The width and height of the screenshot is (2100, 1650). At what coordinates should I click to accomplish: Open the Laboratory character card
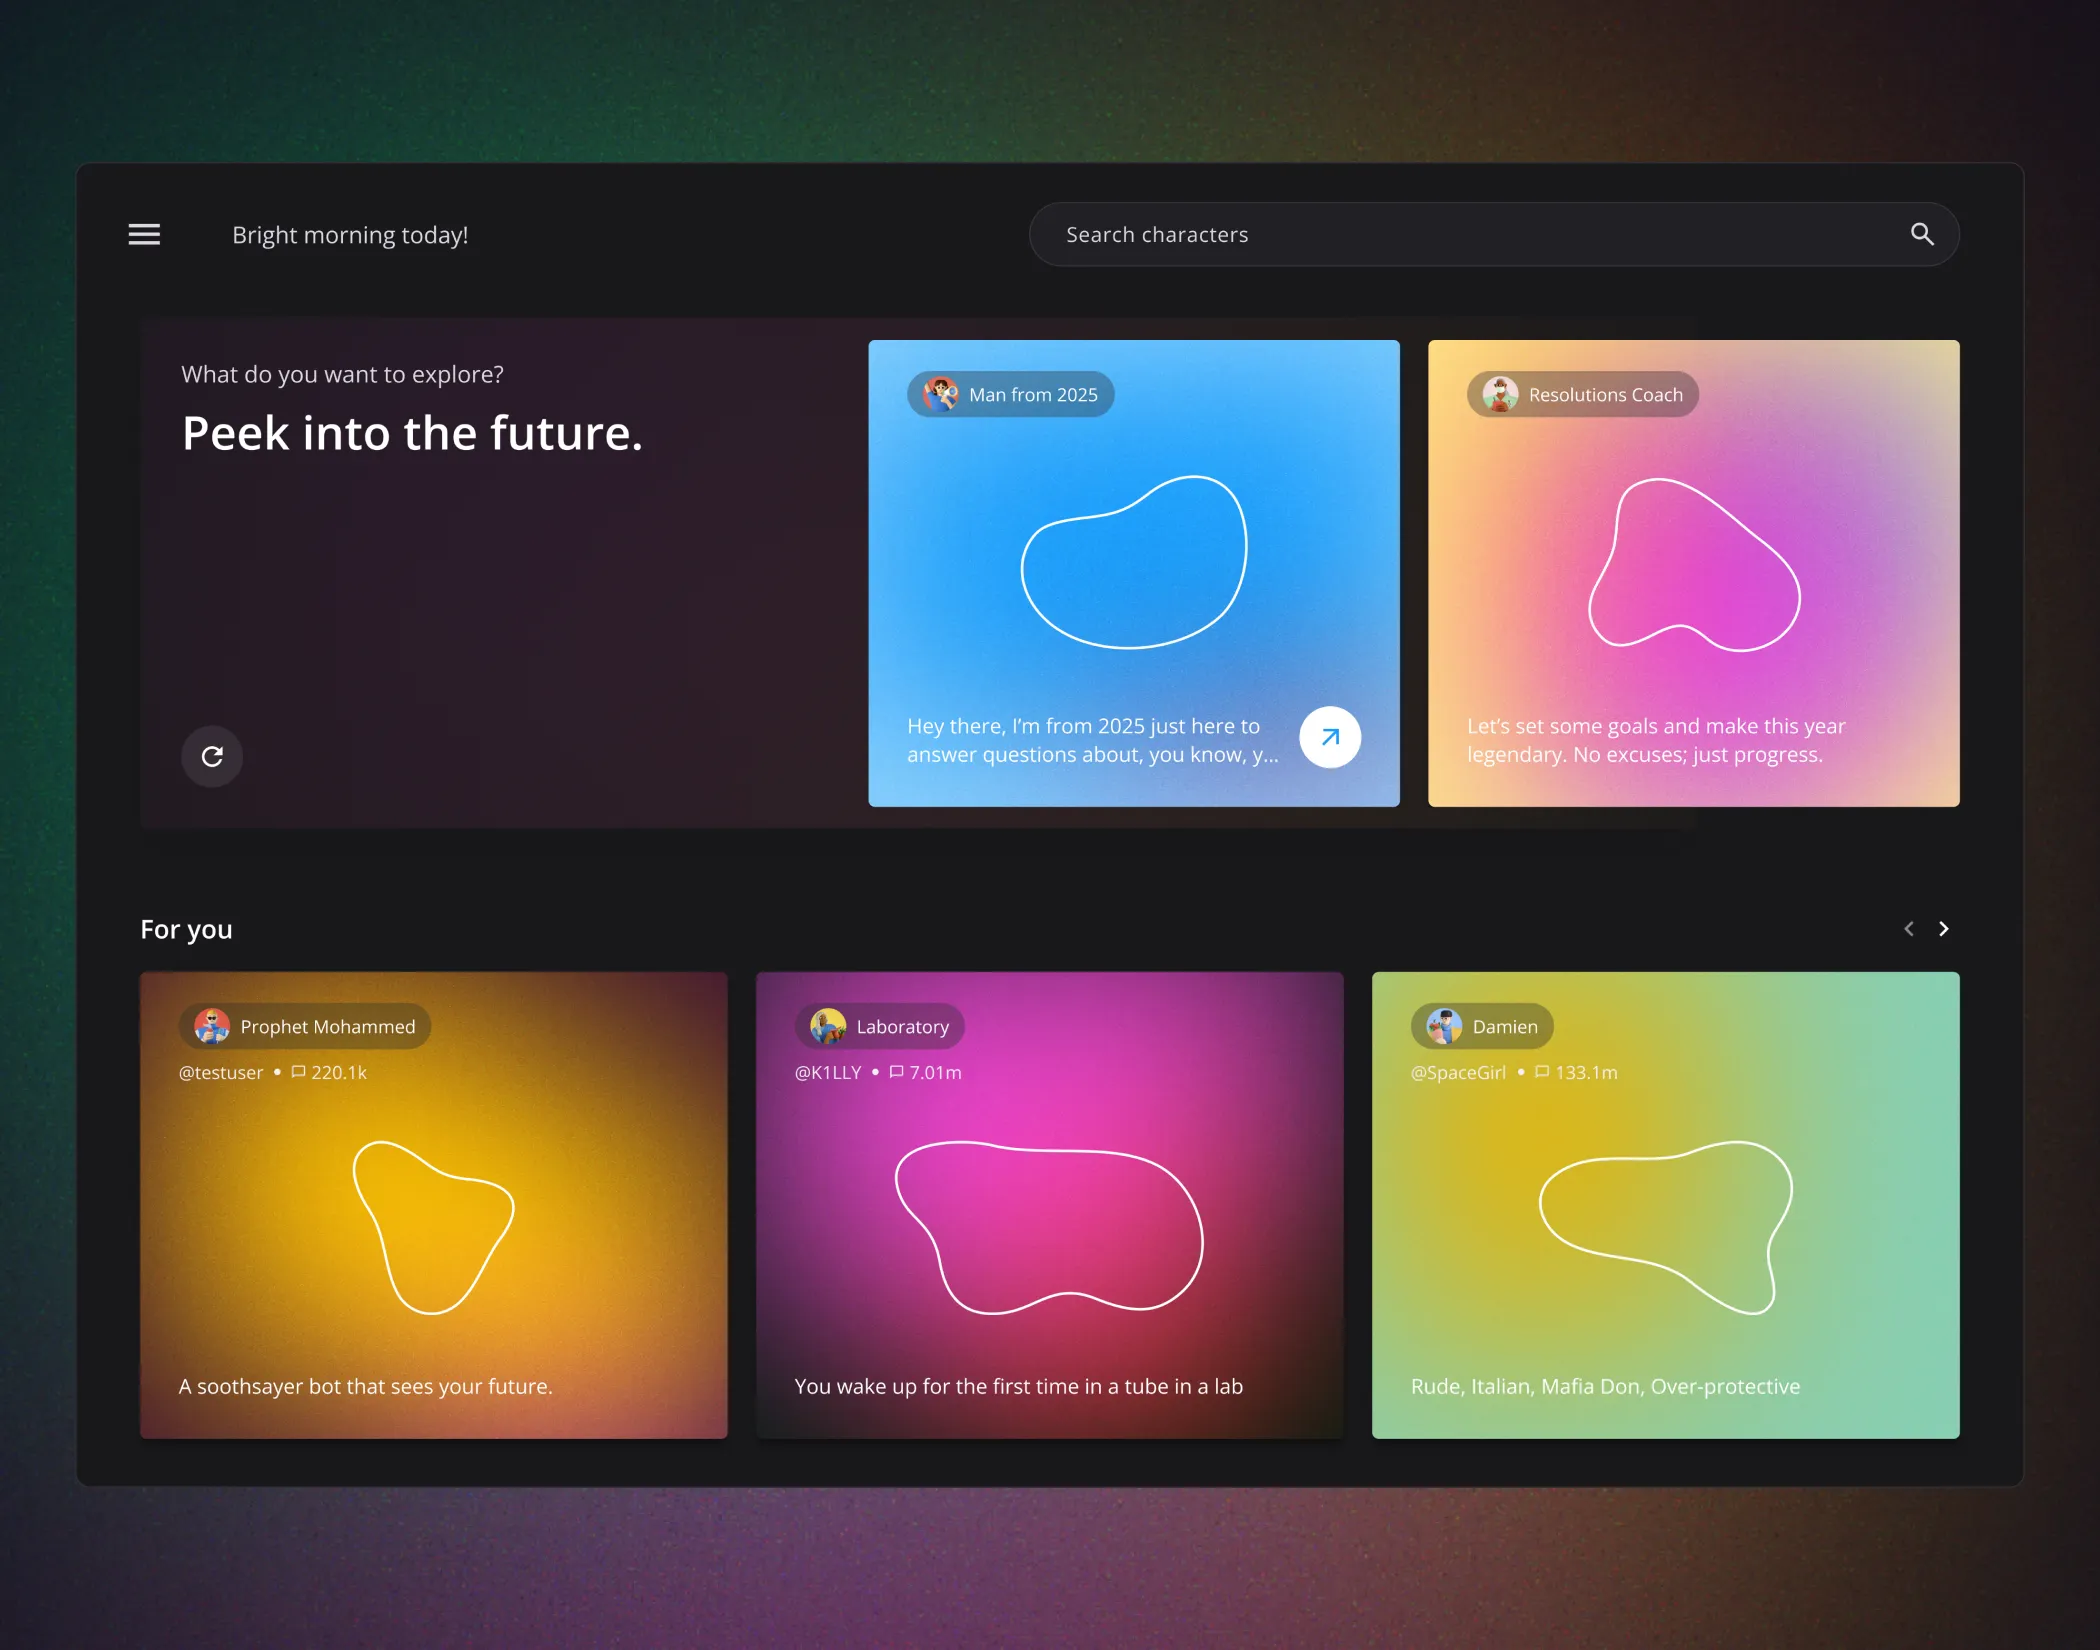(1050, 1230)
